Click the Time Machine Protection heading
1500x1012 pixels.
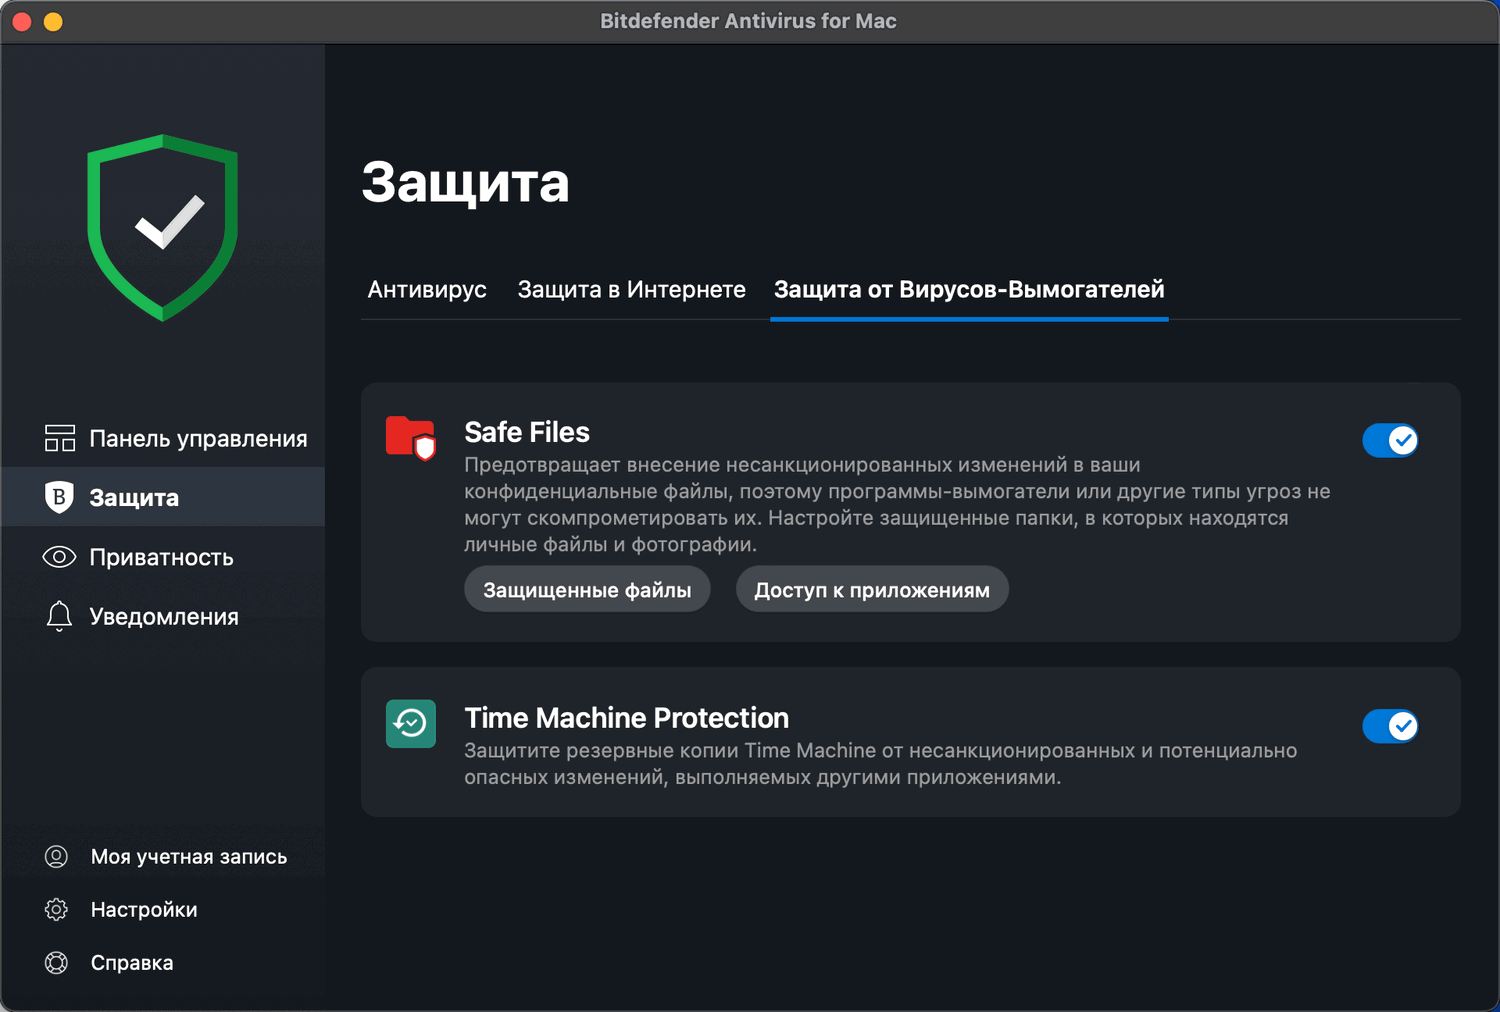(x=627, y=718)
